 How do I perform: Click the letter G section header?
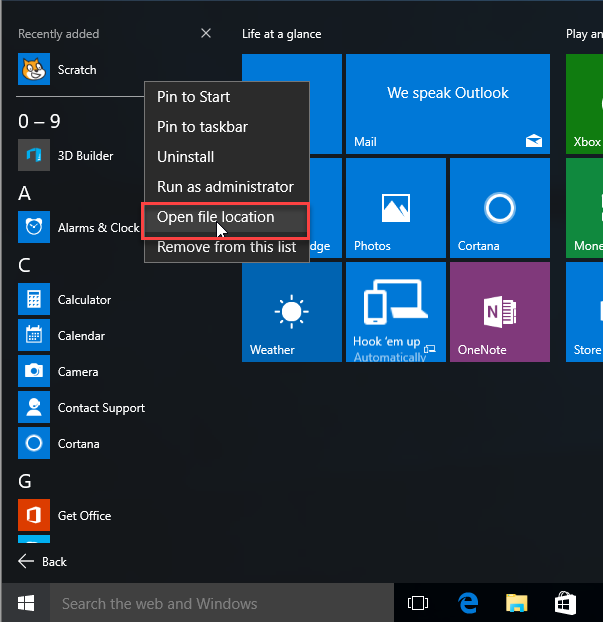[x=25, y=481]
